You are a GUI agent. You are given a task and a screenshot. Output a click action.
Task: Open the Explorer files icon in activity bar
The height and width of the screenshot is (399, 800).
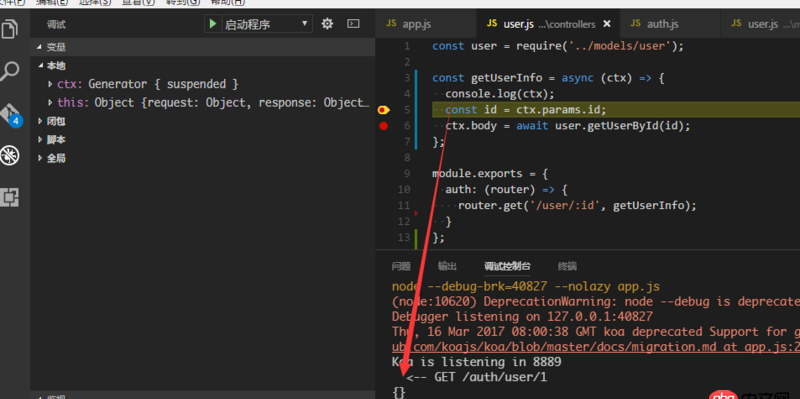tap(10, 29)
